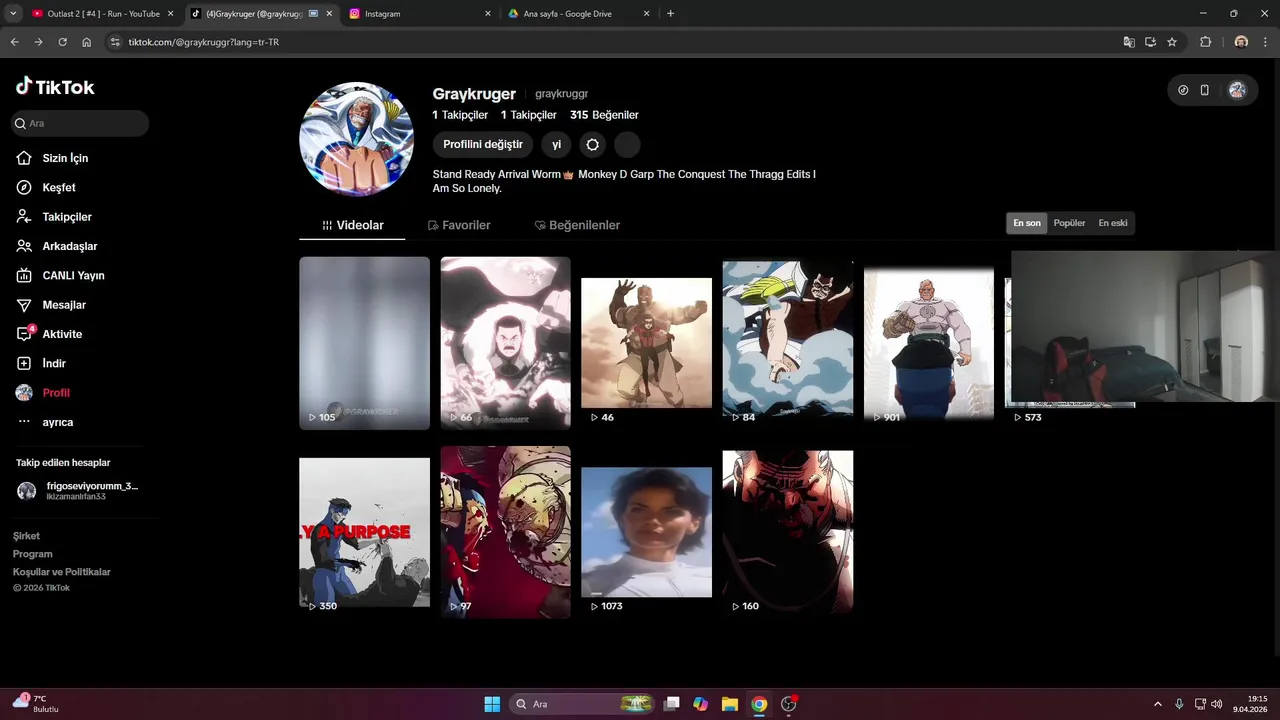Switch to the Videolar tab
The height and width of the screenshot is (720, 1280).
click(352, 225)
